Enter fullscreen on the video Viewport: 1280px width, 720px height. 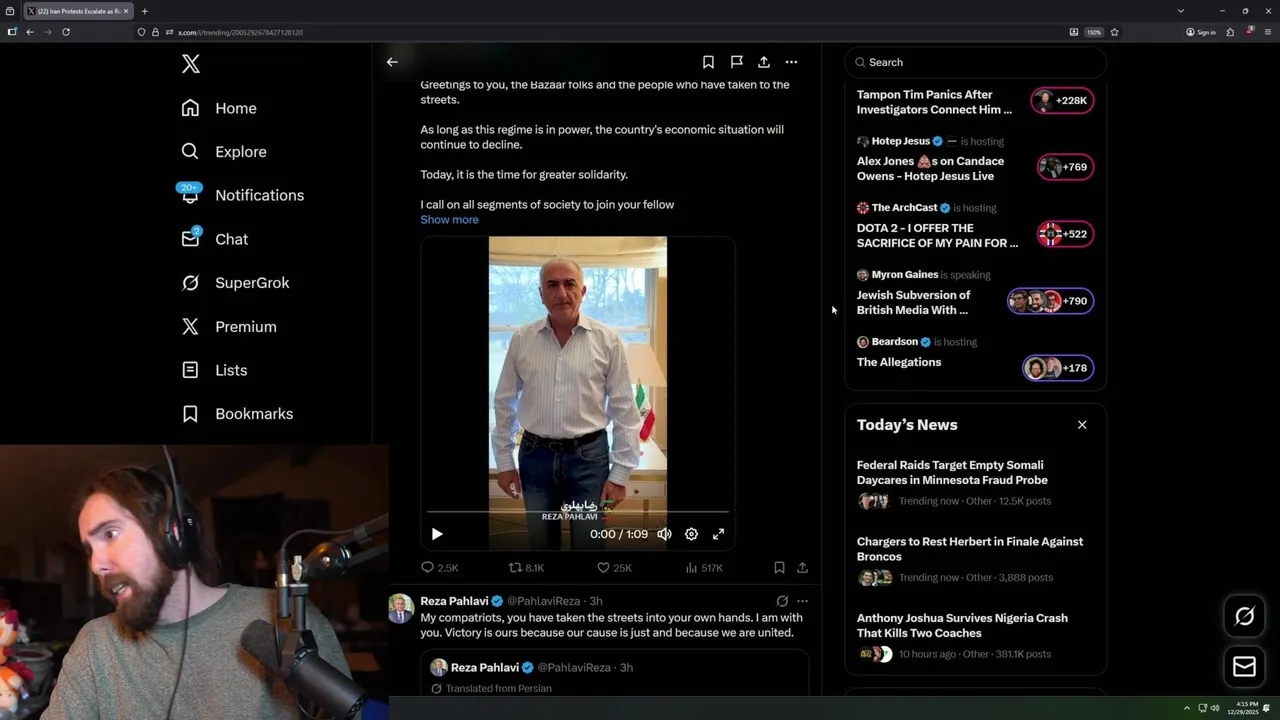(x=718, y=534)
